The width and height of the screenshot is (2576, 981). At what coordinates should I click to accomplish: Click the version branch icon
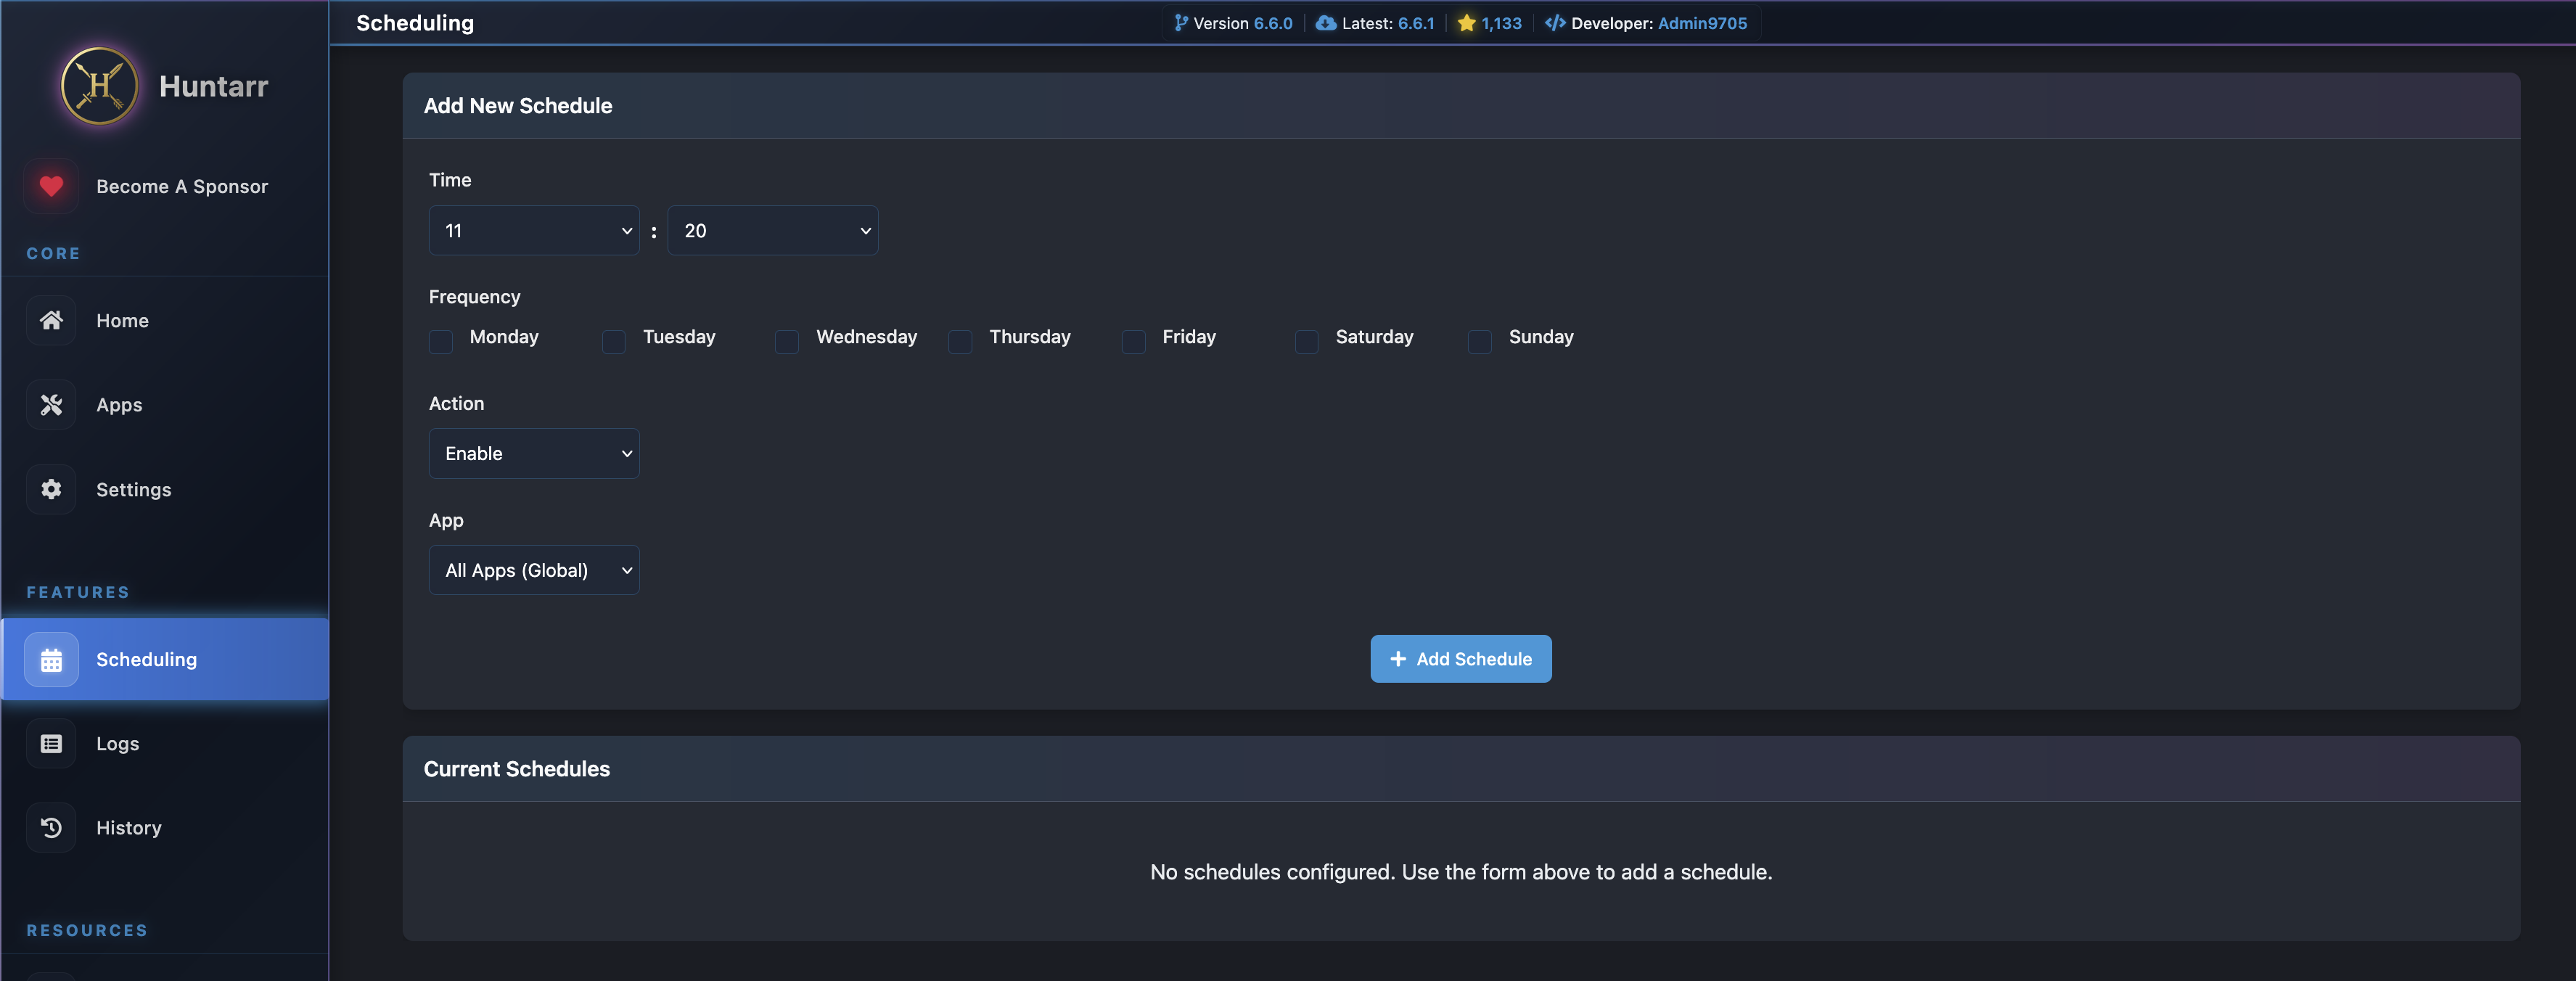click(1181, 23)
